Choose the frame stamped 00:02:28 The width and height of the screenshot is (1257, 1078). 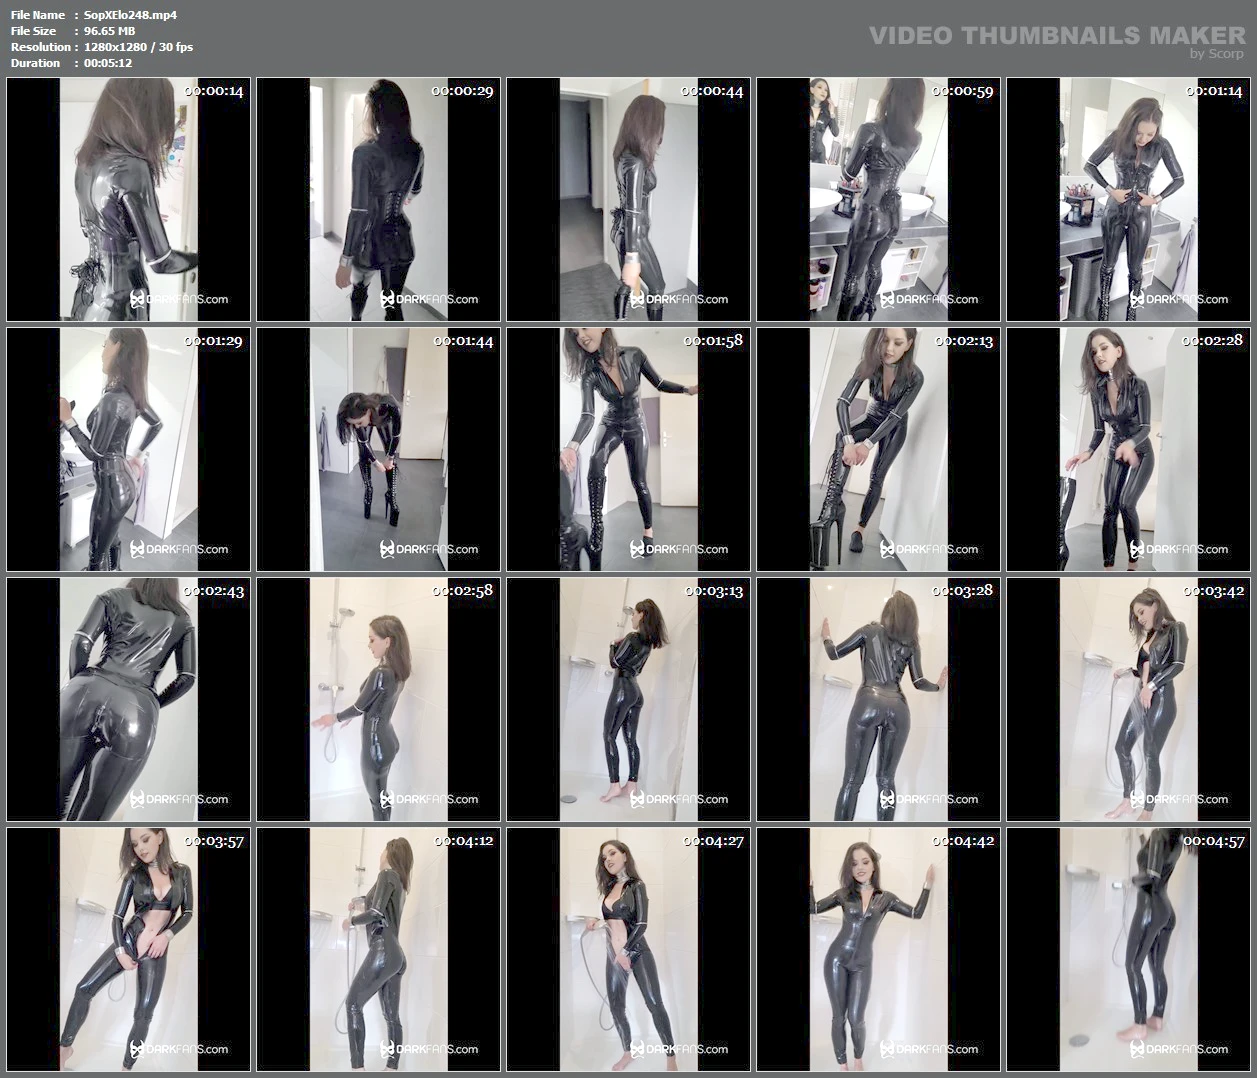1128,449
